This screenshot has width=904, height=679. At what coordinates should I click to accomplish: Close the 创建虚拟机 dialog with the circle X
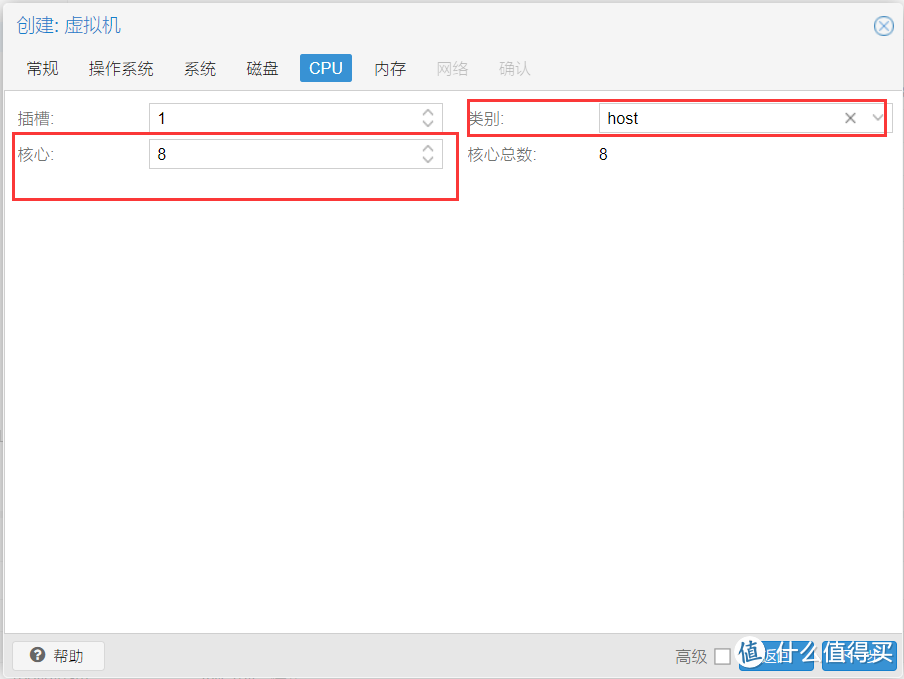coord(884,26)
